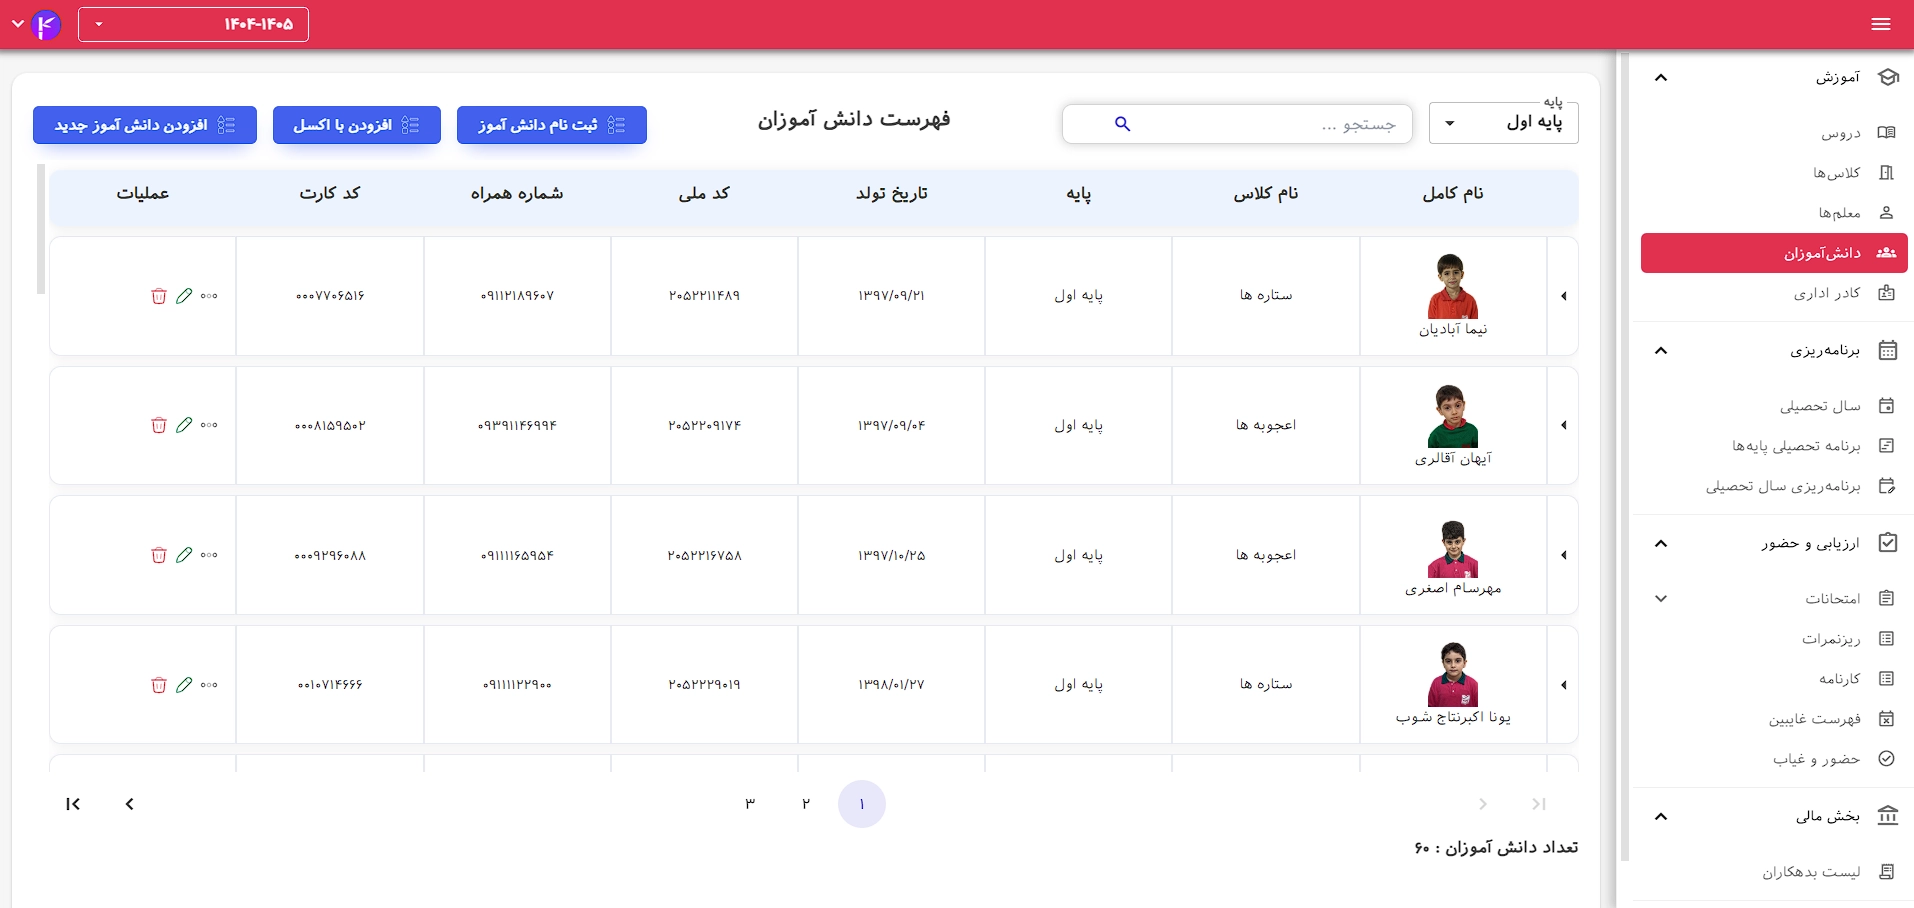Expand row details for مهرسام اصغری
This screenshot has width=1914, height=908.
tap(1563, 555)
